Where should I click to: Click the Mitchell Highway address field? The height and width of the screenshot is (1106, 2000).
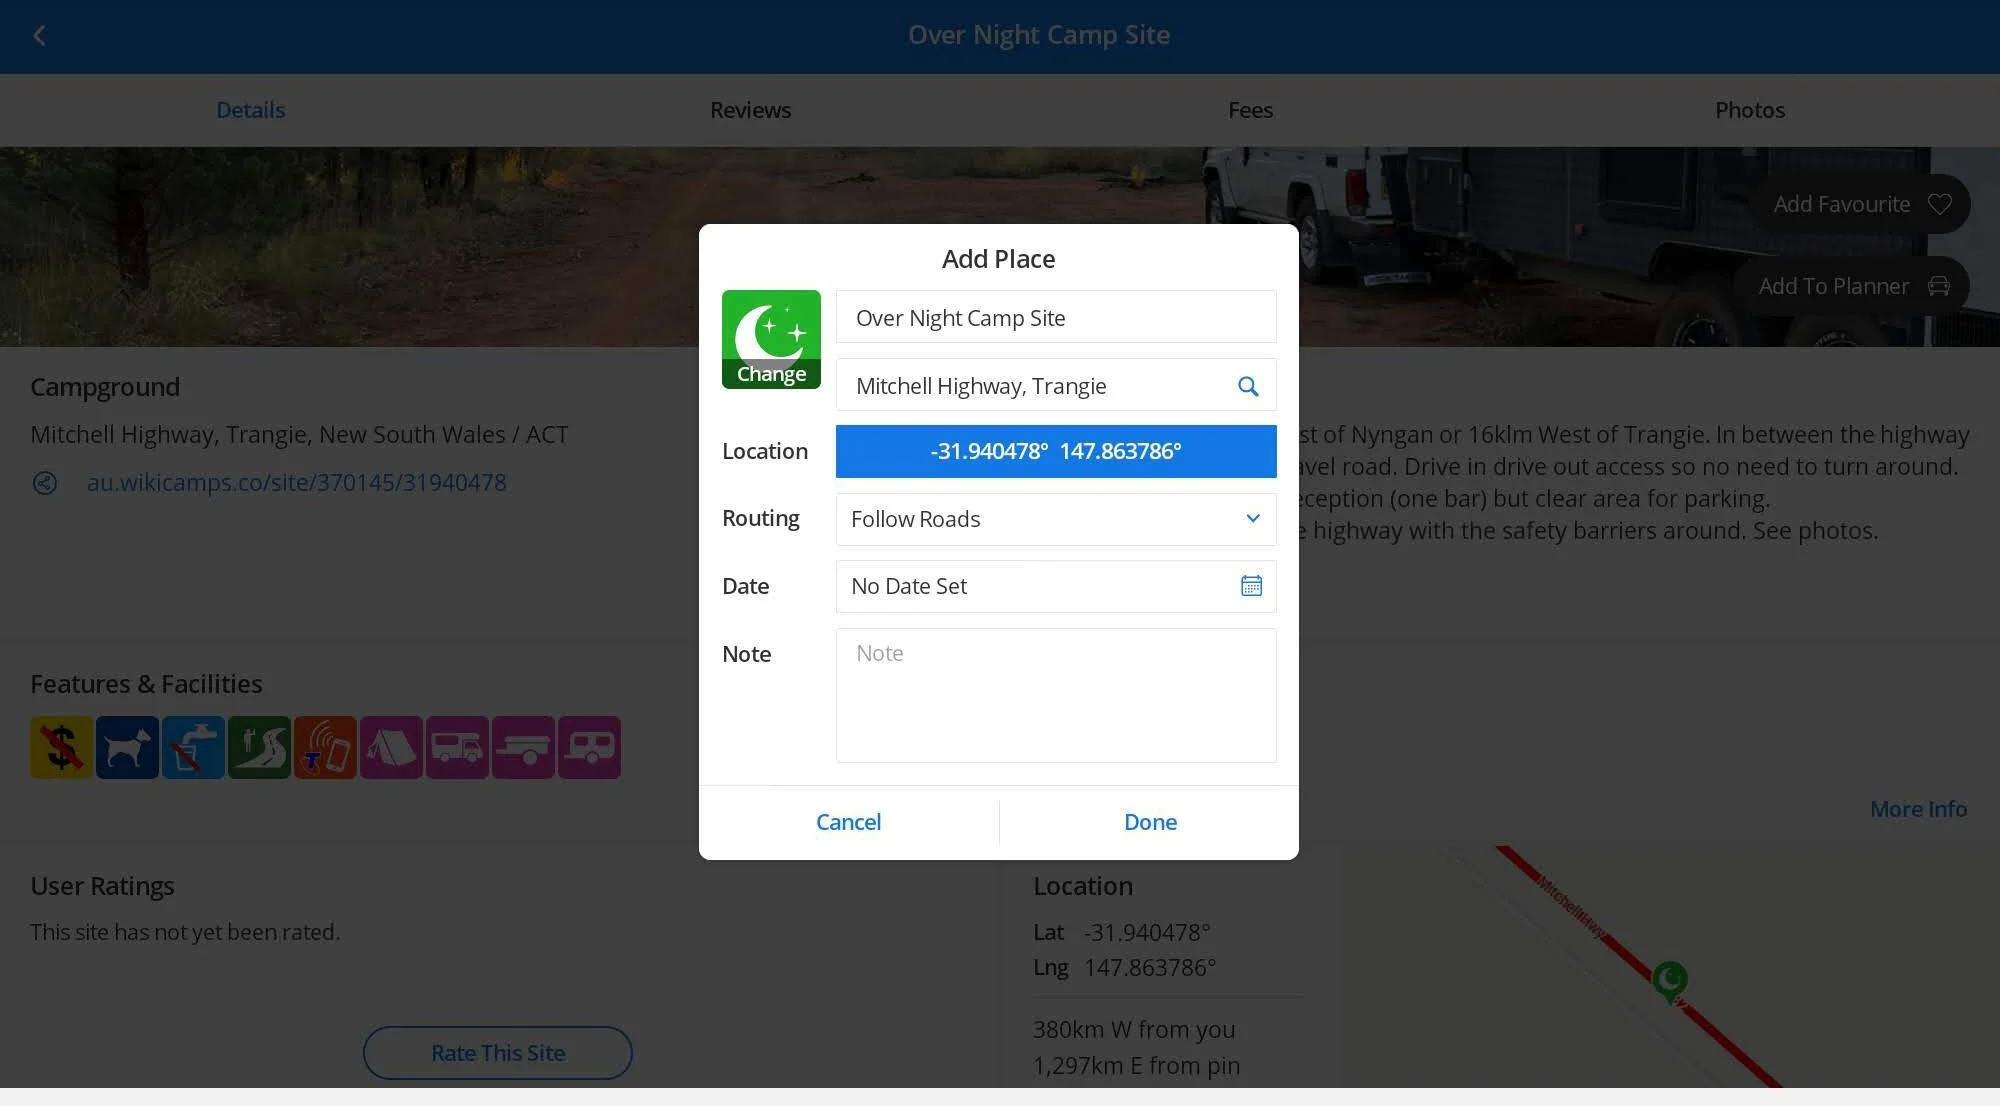tap(1056, 386)
